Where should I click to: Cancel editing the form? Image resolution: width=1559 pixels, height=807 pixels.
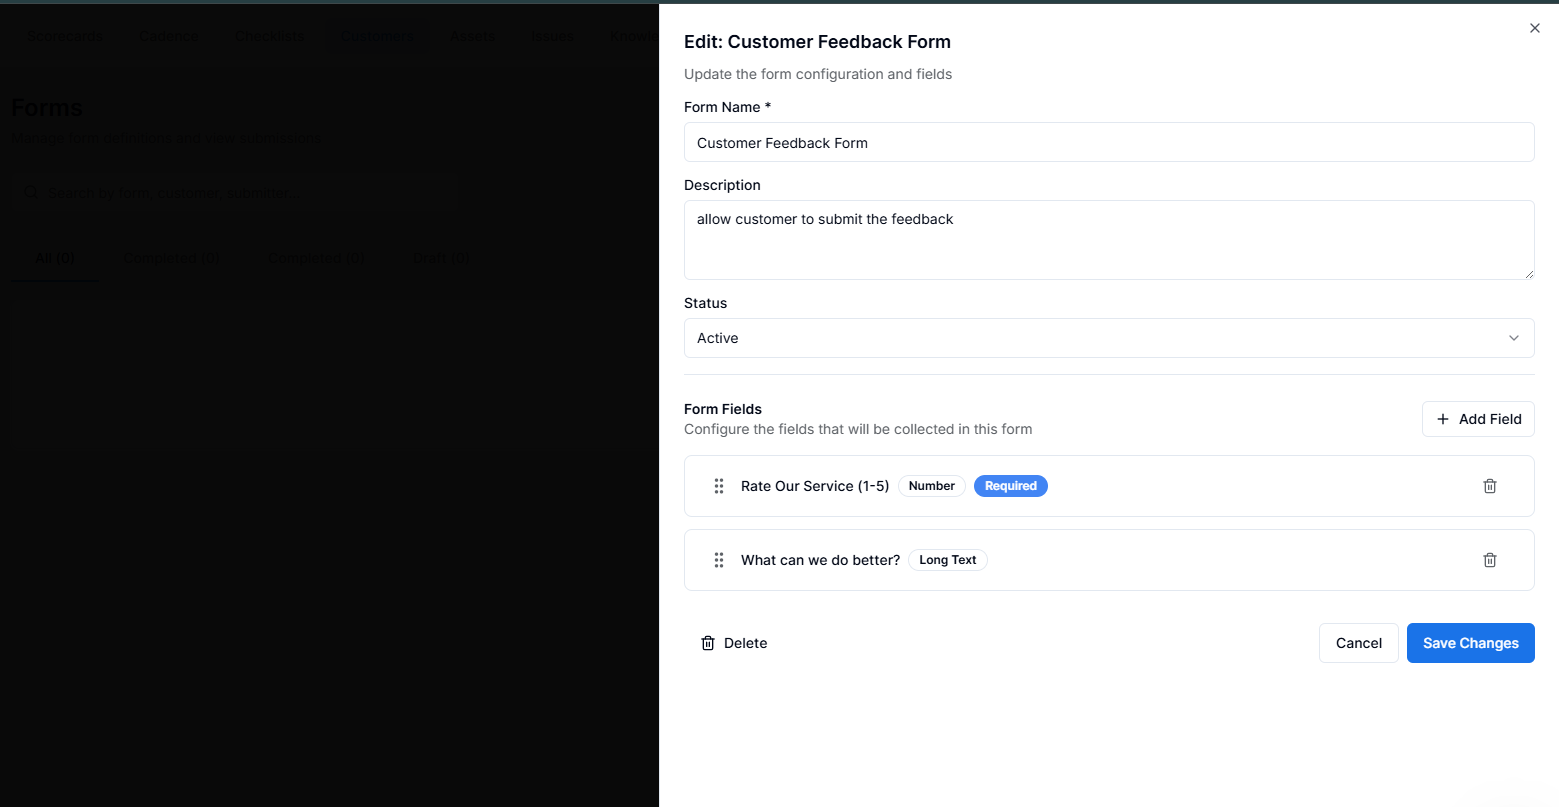(1358, 643)
